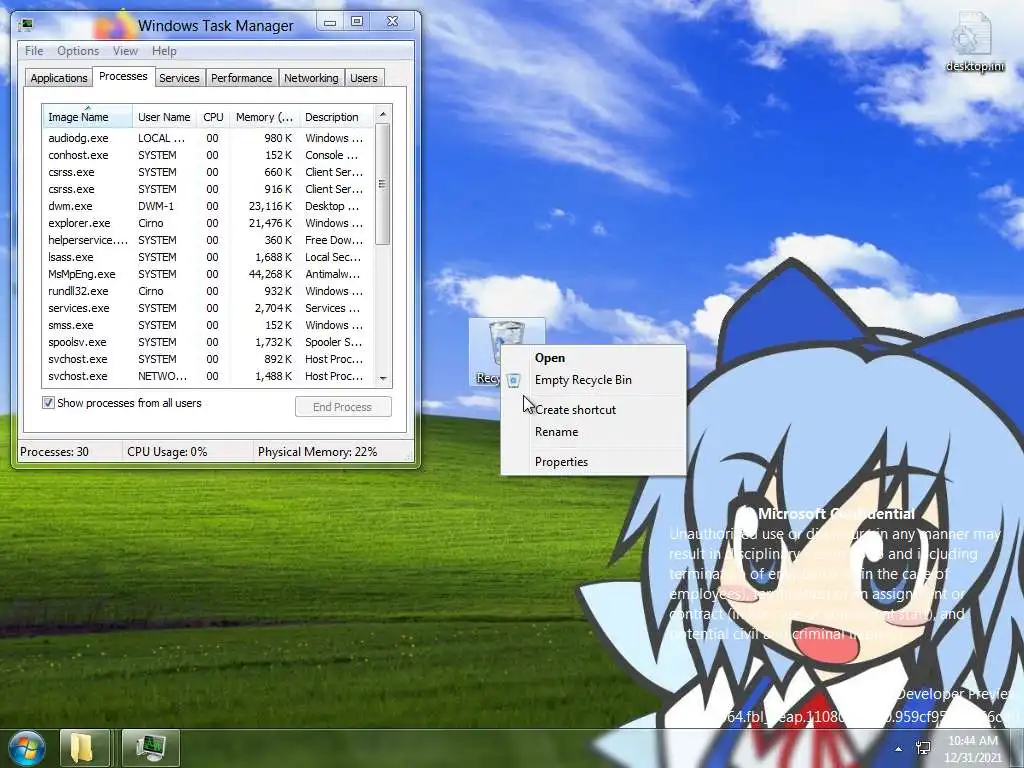The image size is (1024, 768).
Task: Switch to the Performance tab
Action: point(242,78)
